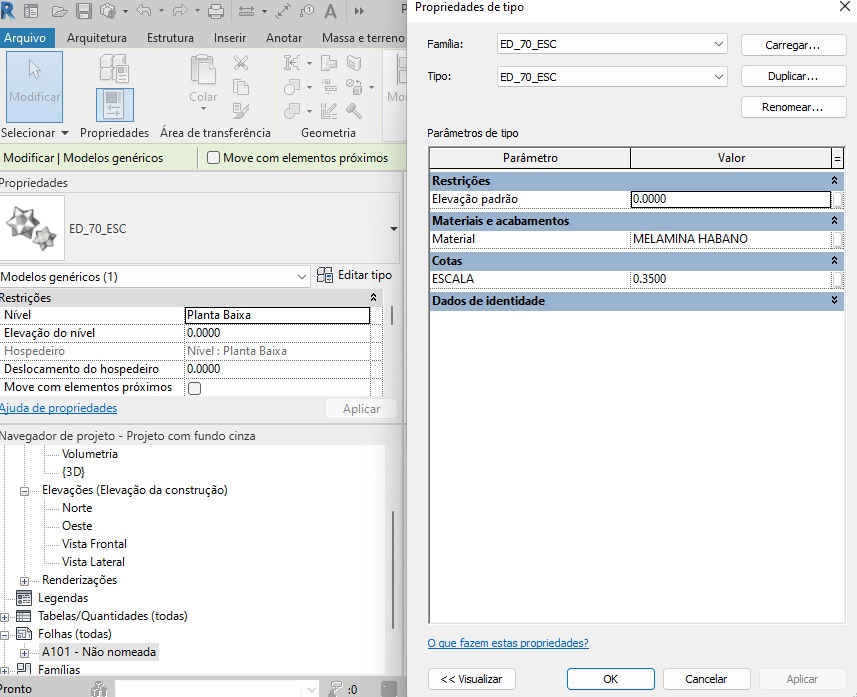Open the Arquitetura ribbon tab
The image size is (857, 697).
(97, 38)
